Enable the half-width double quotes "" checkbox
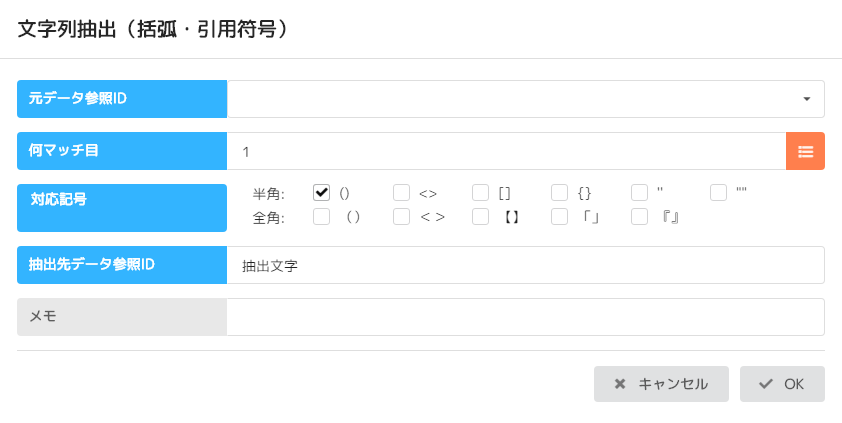 [x=718, y=192]
